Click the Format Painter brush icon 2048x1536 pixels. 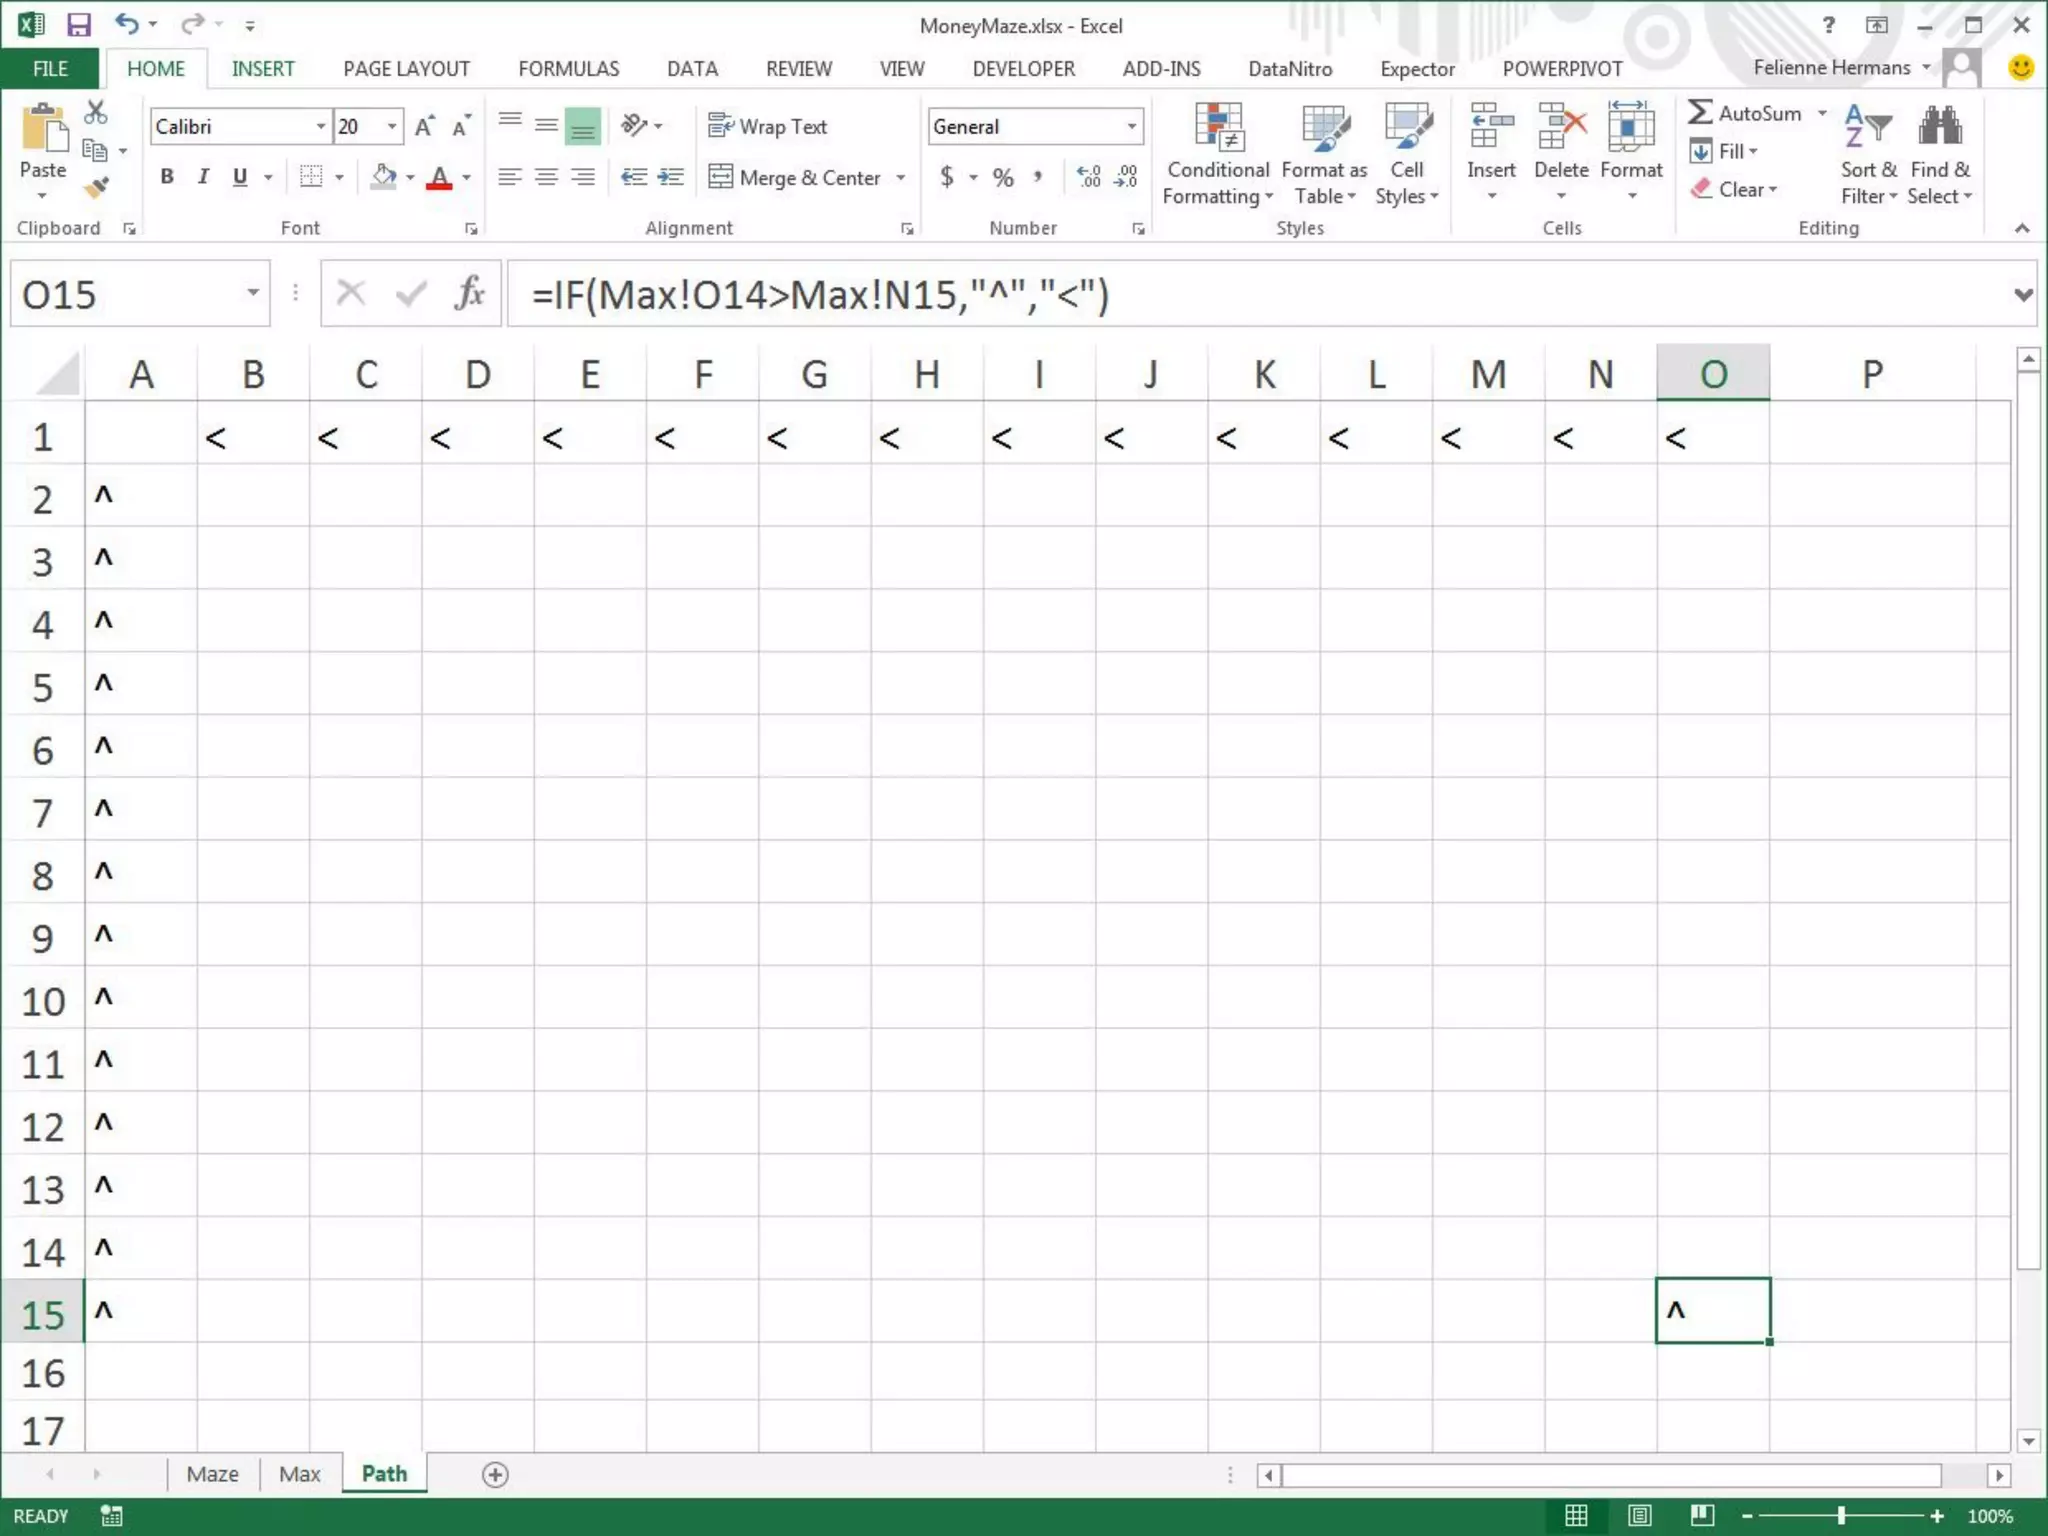[96, 187]
